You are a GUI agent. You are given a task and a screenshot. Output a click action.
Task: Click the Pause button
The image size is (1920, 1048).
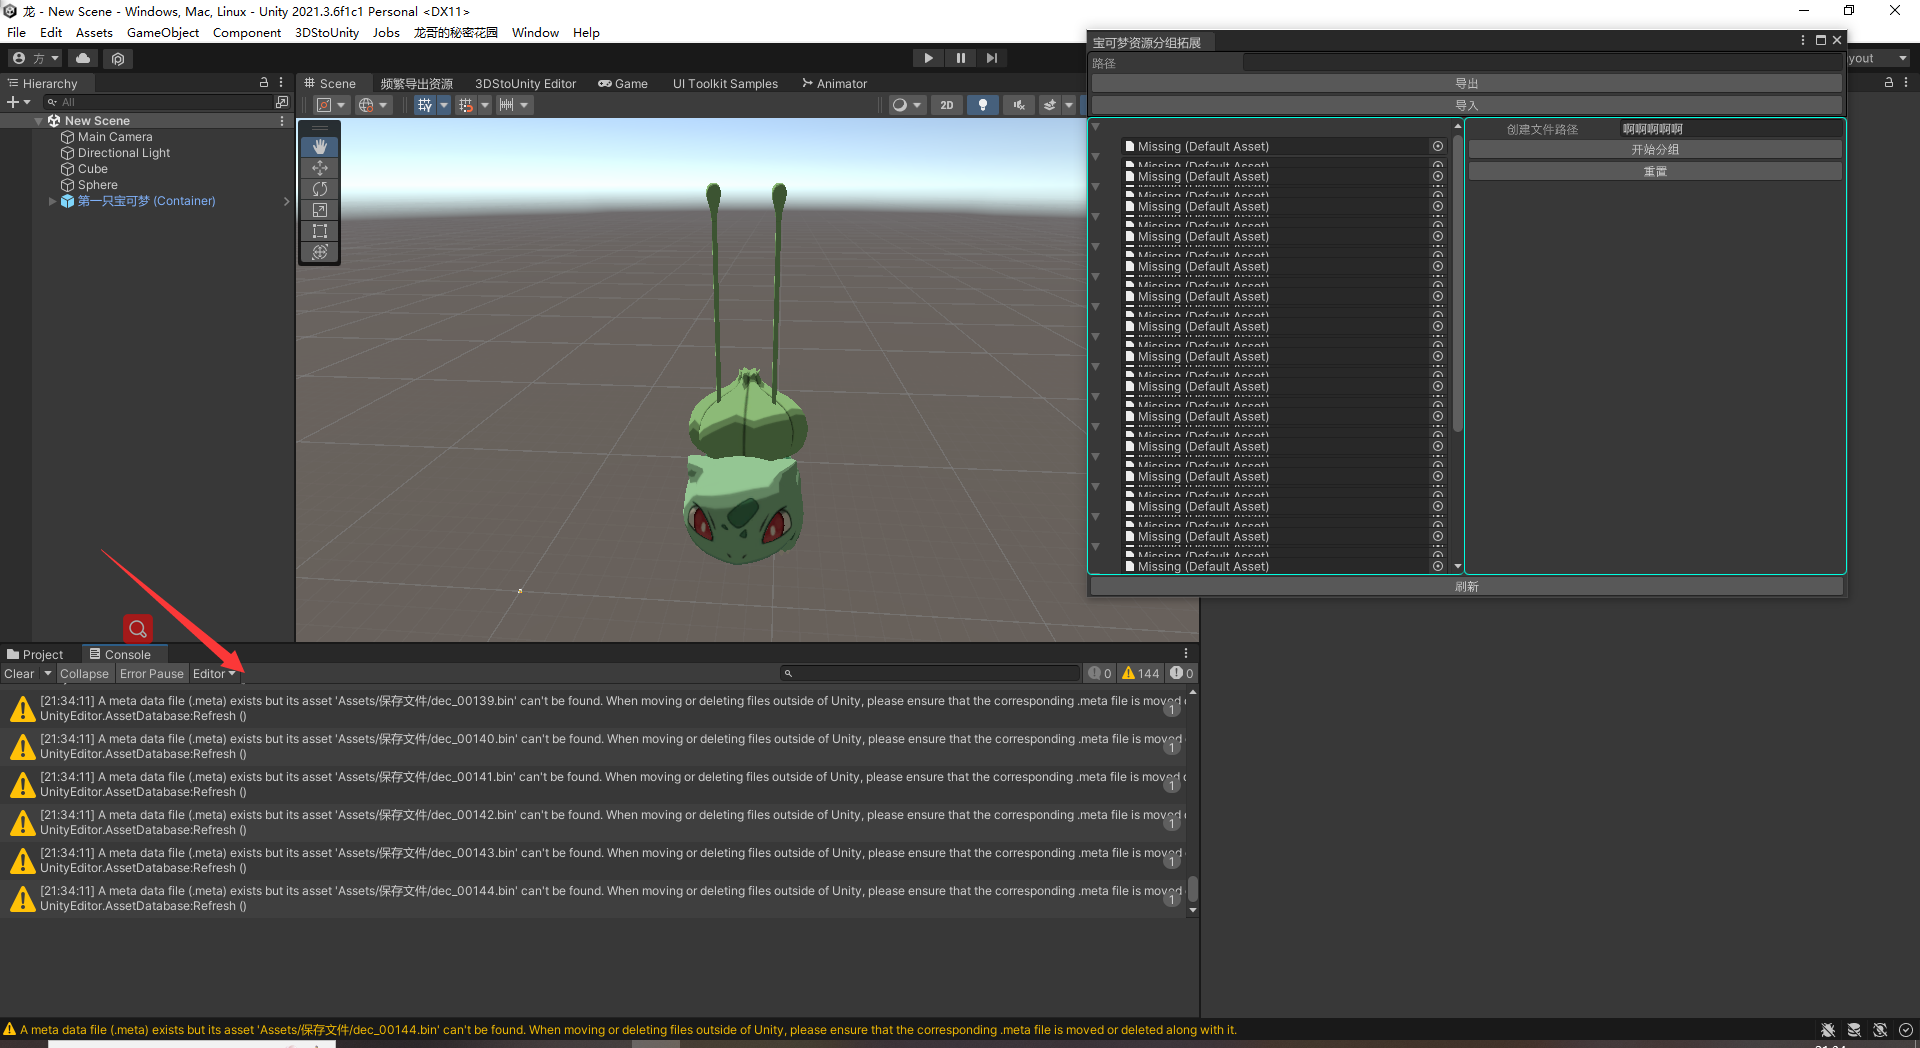pyautogui.click(x=960, y=58)
